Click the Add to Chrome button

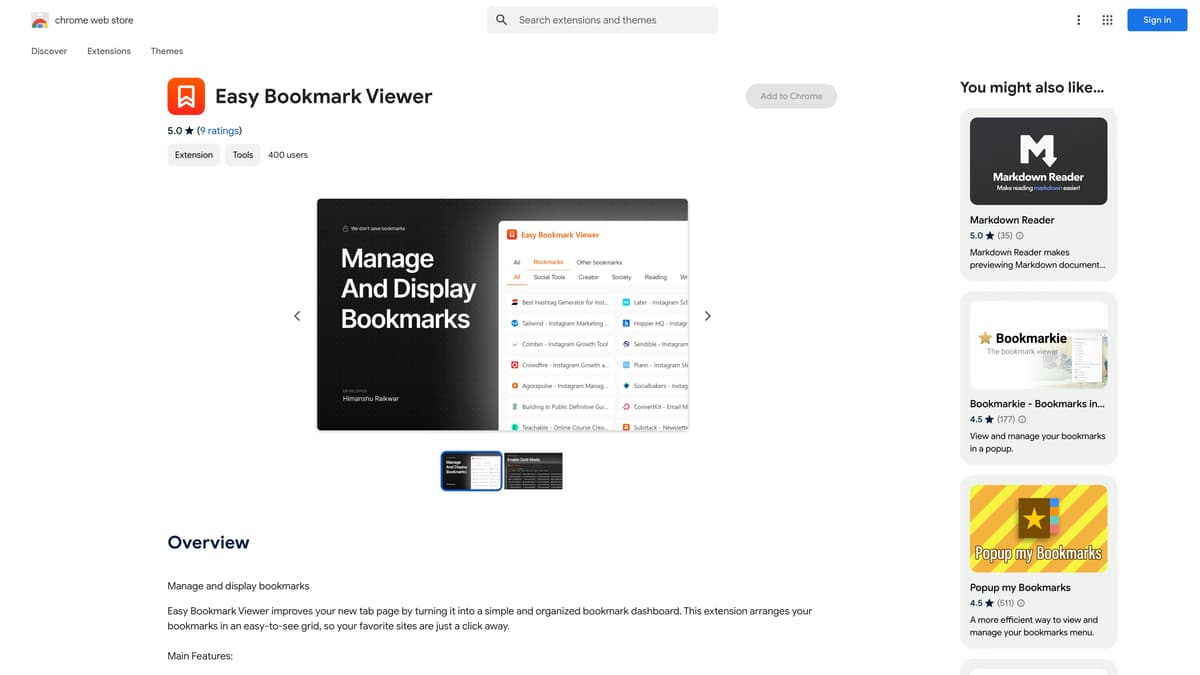pos(791,96)
